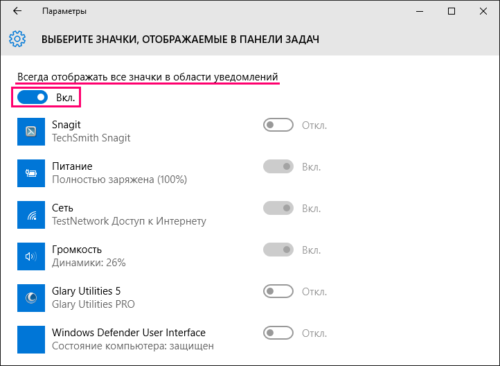The height and width of the screenshot is (366, 500).
Task: Click the Snagit name label
Action: click(66, 125)
